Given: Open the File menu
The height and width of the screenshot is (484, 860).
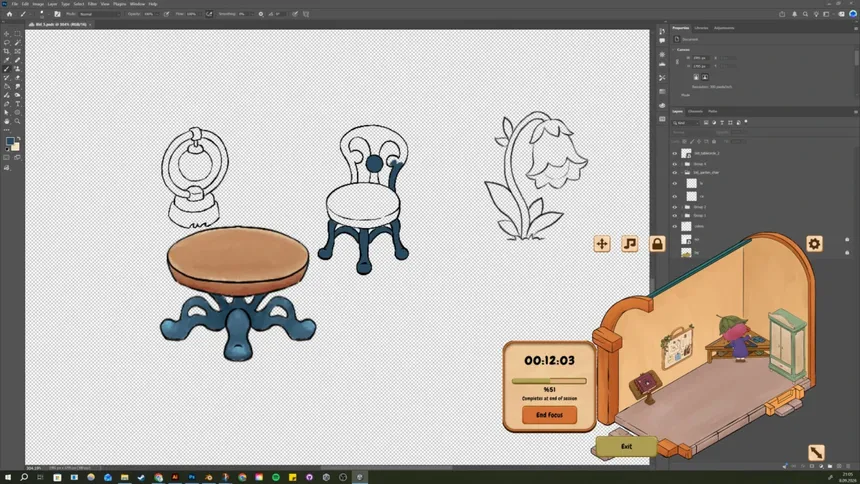Looking at the screenshot, I should pos(15,4).
